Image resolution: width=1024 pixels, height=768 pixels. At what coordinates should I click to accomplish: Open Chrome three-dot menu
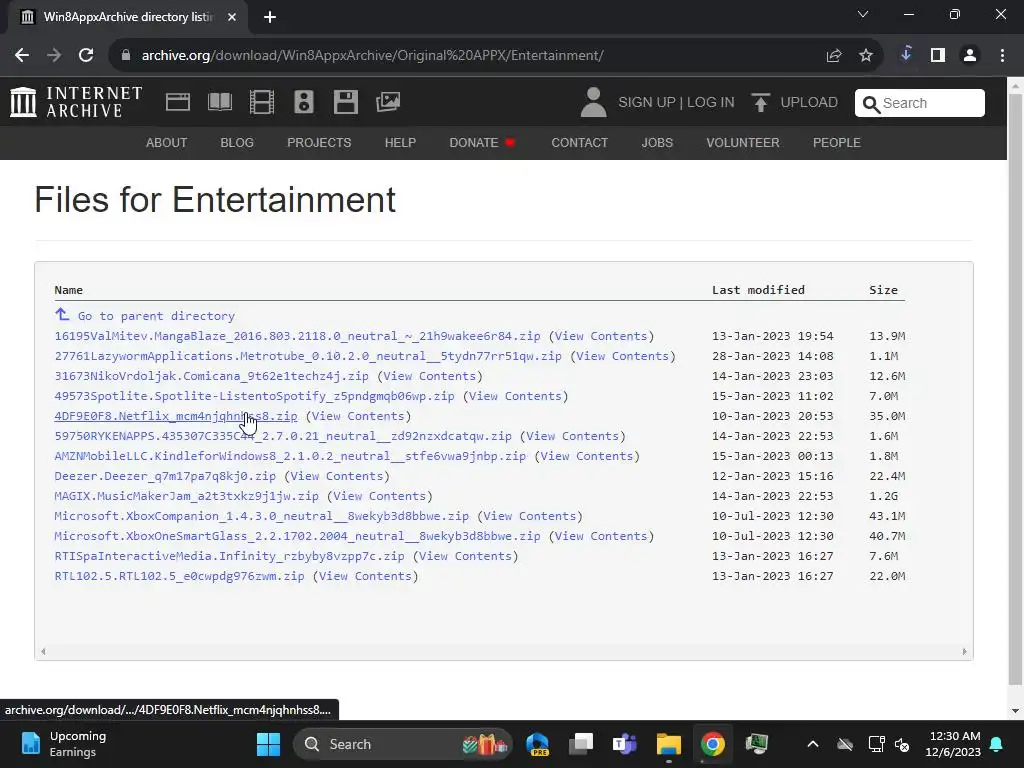(1002, 56)
